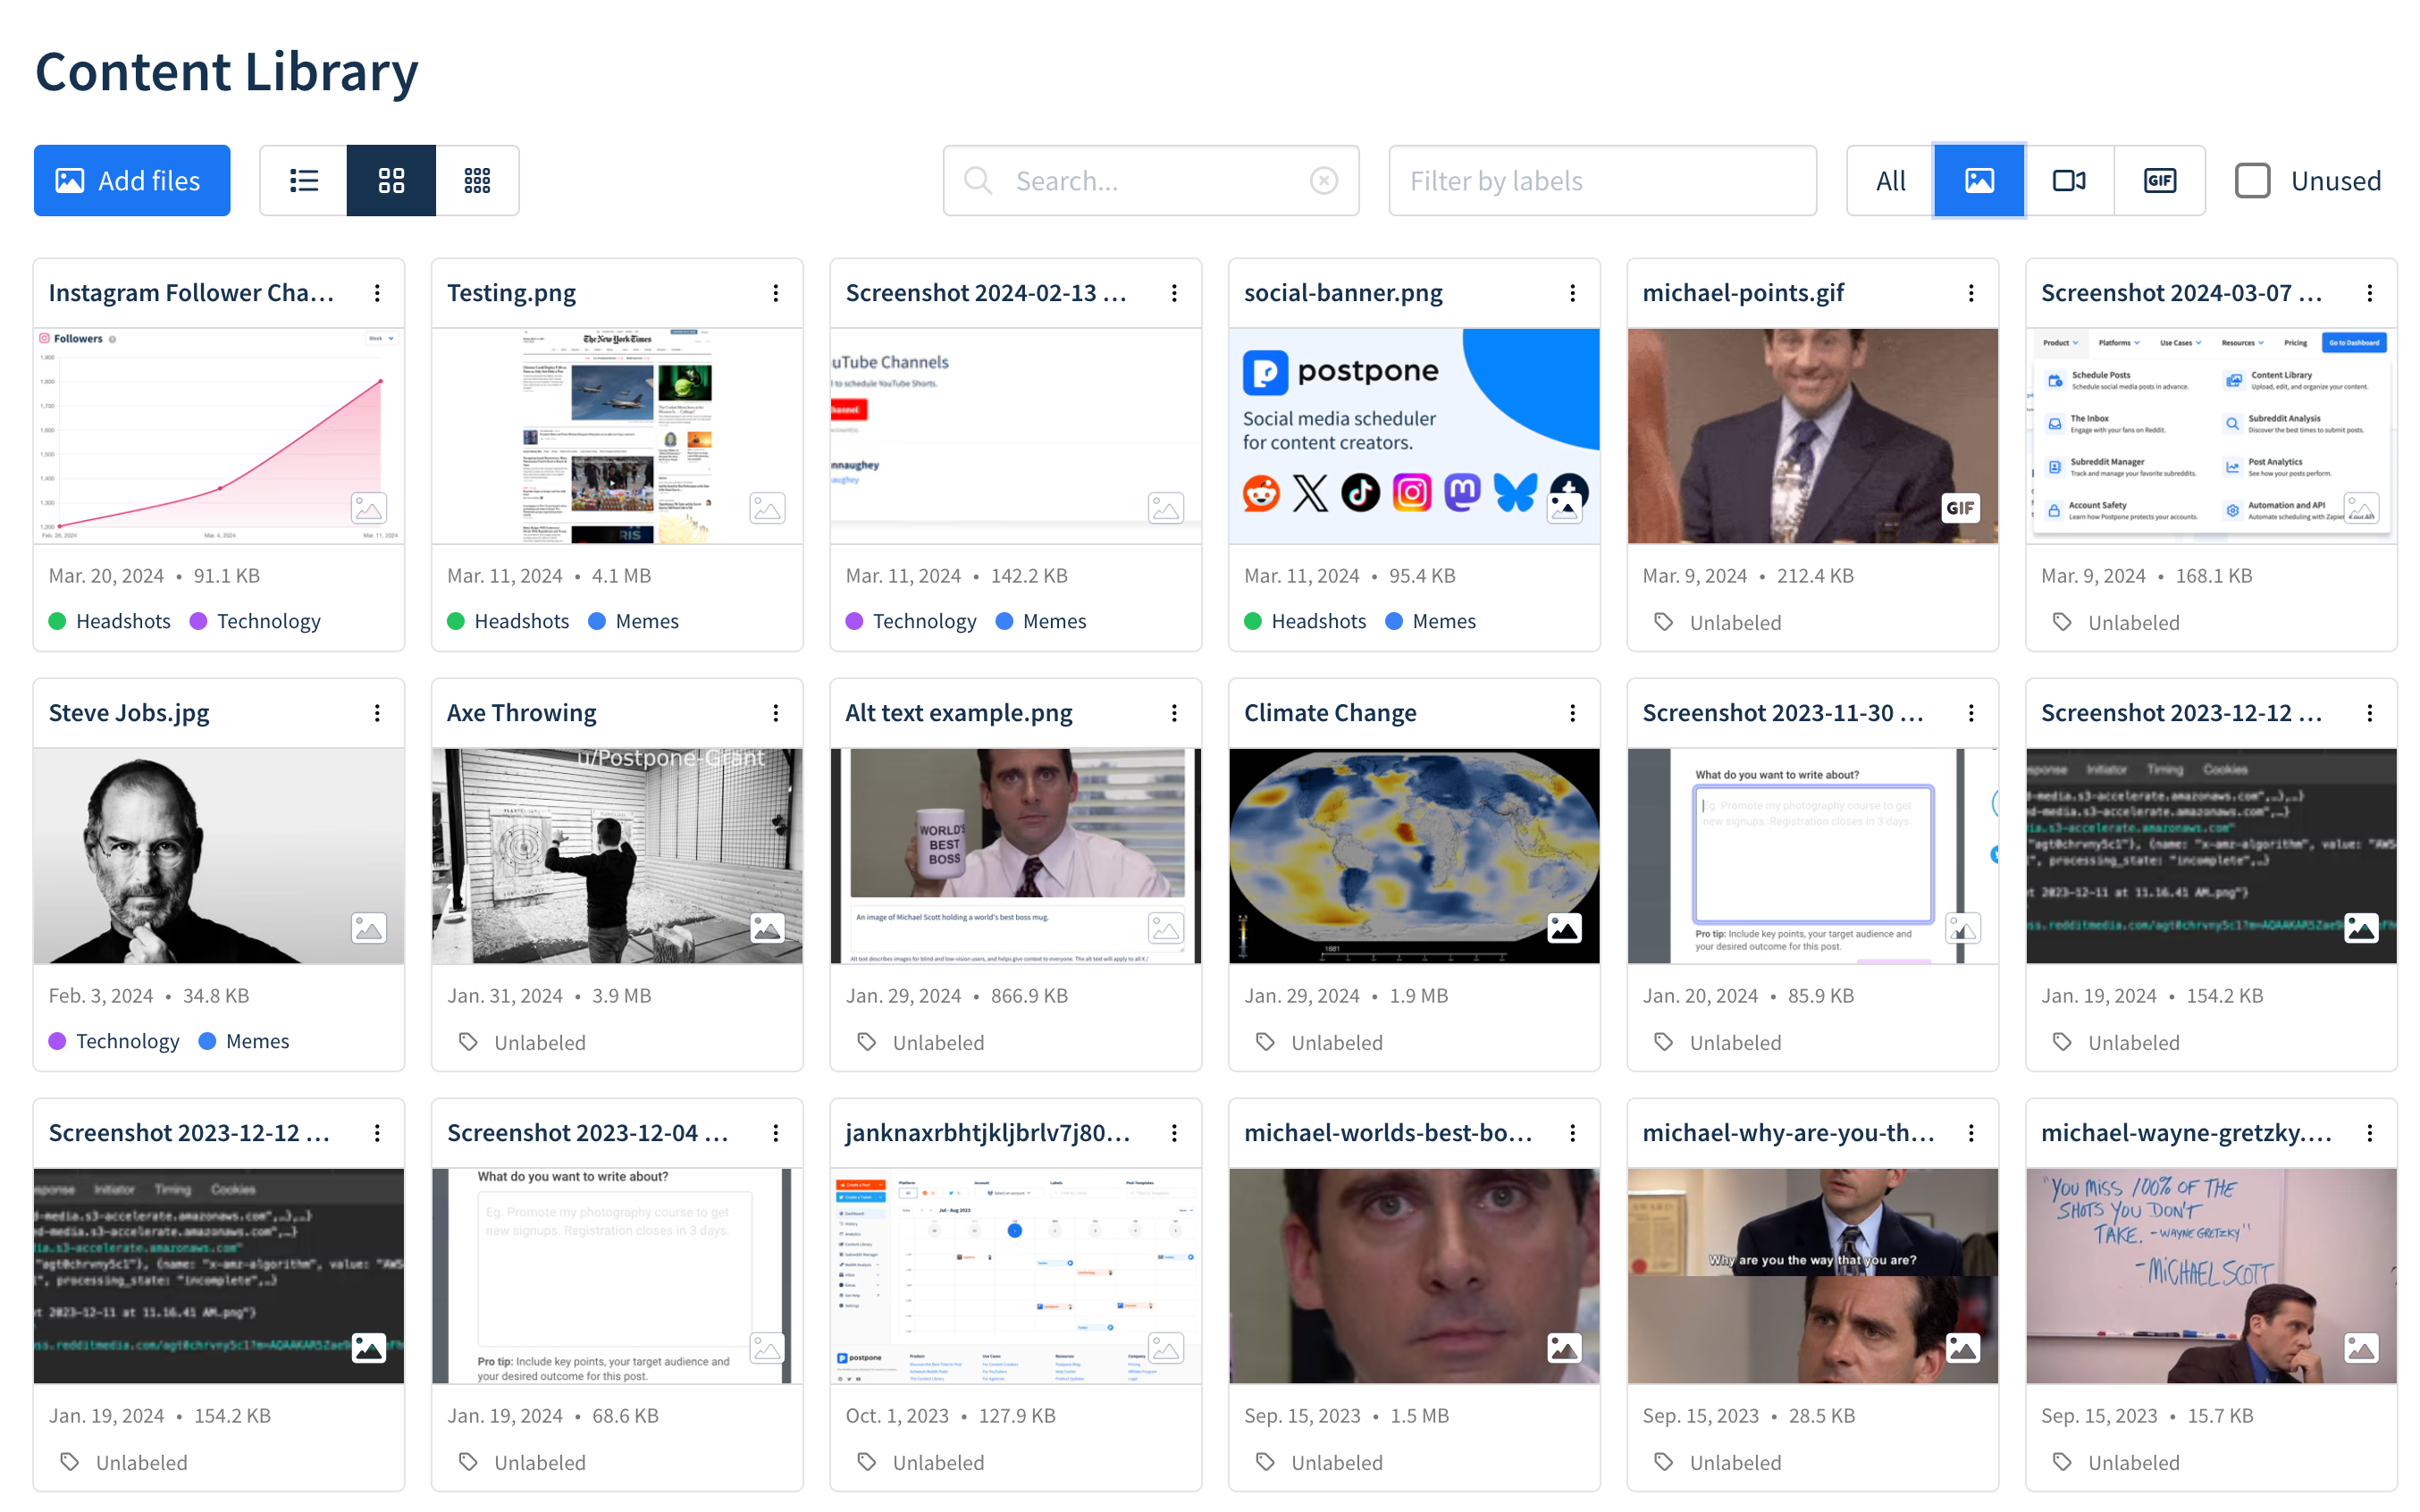The width and height of the screenshot is (2420, 1512).
Task: Open options menu for Screenshot 2023-12-04
Action: click(x=776, y=1133)
